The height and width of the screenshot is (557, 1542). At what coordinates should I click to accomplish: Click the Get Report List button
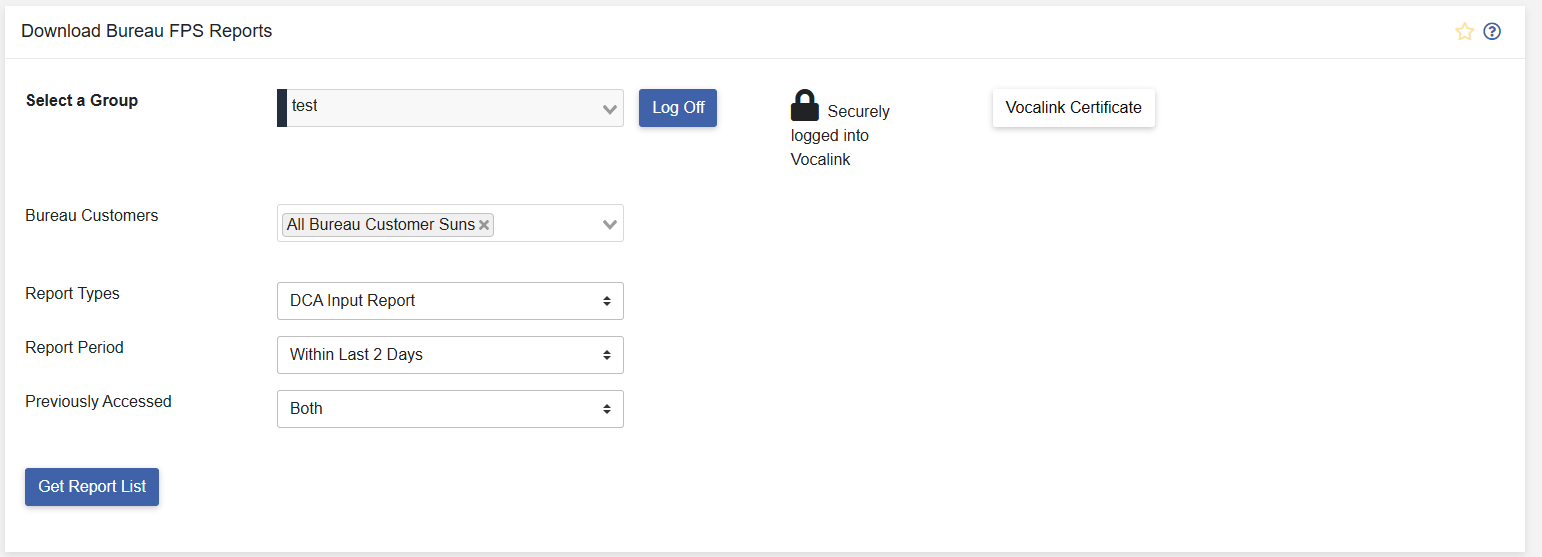(x=92, y=487)
